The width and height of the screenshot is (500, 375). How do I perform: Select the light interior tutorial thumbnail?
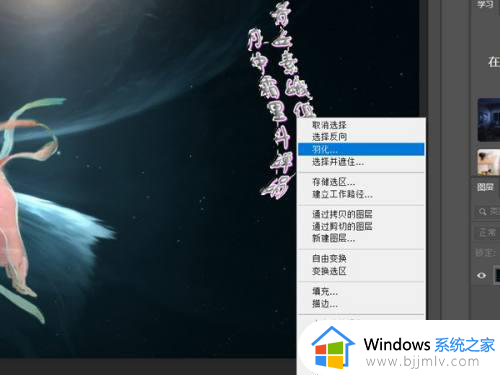click(489, 162)
